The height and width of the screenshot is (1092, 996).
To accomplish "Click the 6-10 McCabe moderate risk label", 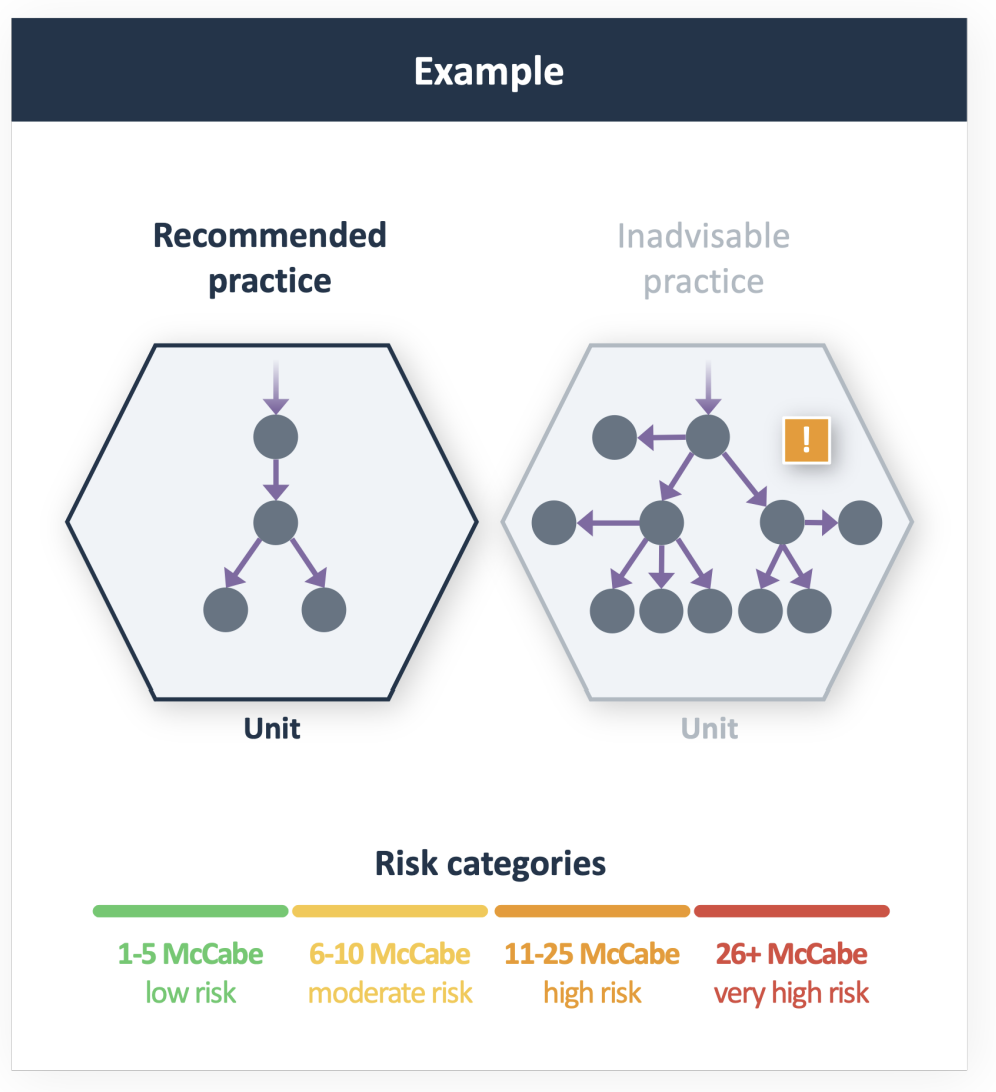I will point(390,973).
